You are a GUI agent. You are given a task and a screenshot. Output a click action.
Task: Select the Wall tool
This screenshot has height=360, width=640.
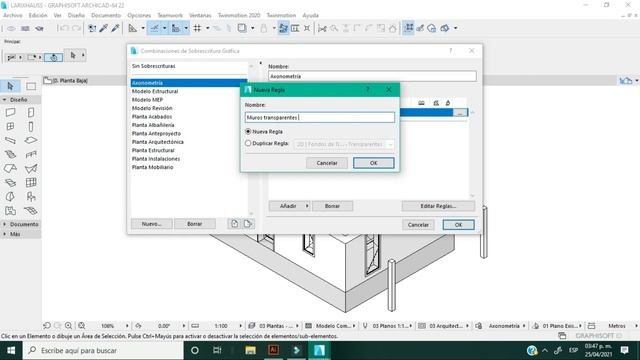(x=11, y=112)
